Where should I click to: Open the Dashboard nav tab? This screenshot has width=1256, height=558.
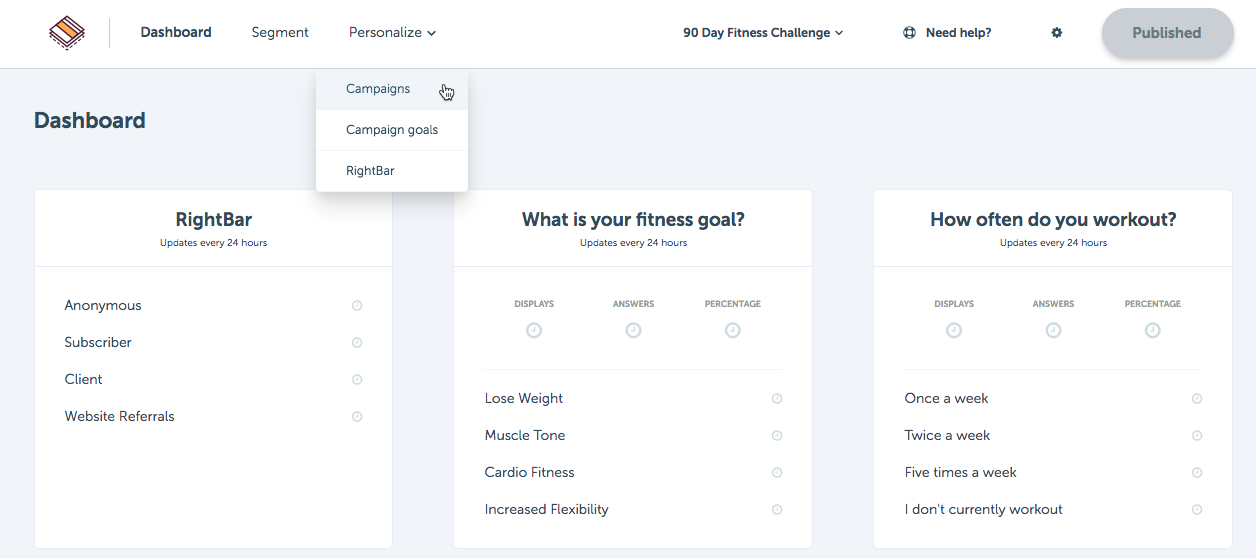(x=176, y=33)
